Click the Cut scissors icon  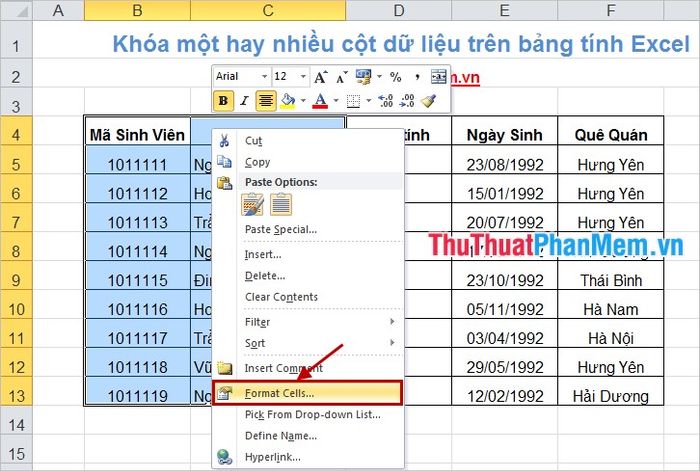[224, 141]
